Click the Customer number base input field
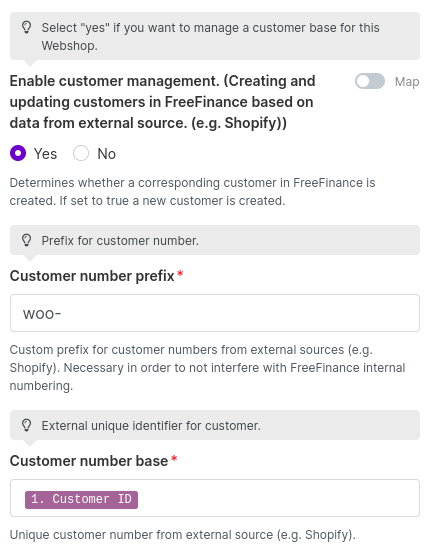 pyautogui.click(x=214, y=498)
